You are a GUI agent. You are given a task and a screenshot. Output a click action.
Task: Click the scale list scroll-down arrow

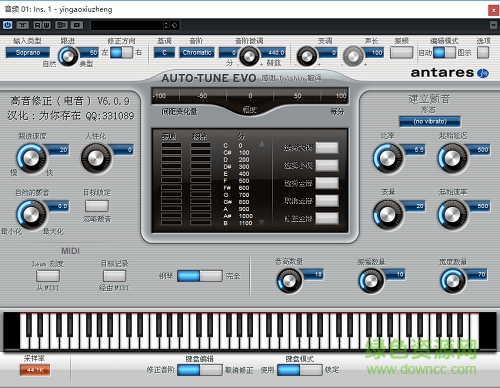pos(262,222)
